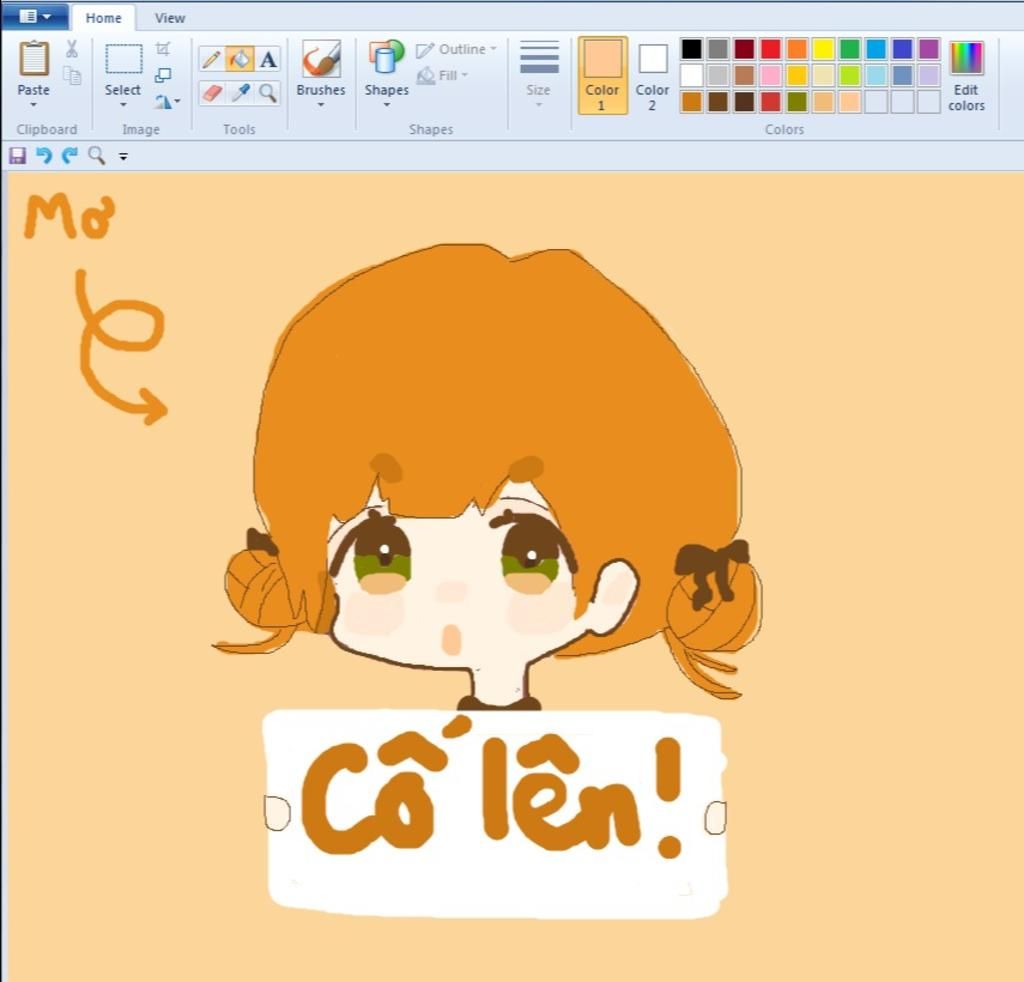Open the Rotate or flip dropdown
1024x982 pixels.
point(167,101)
